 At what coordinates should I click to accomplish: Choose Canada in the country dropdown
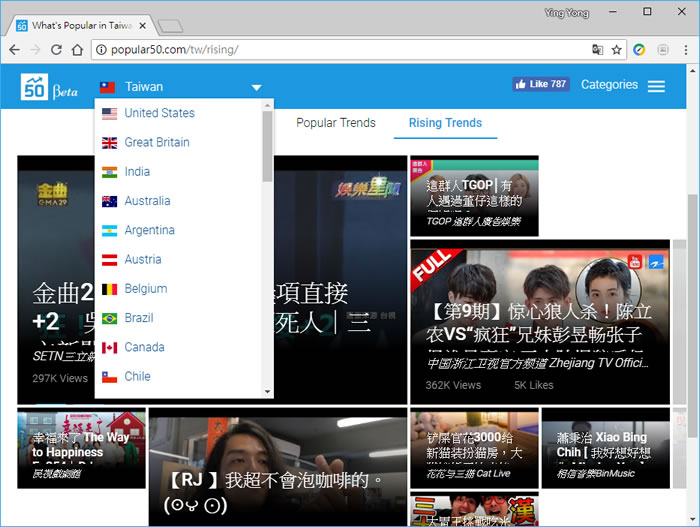[x=144, y=347]
